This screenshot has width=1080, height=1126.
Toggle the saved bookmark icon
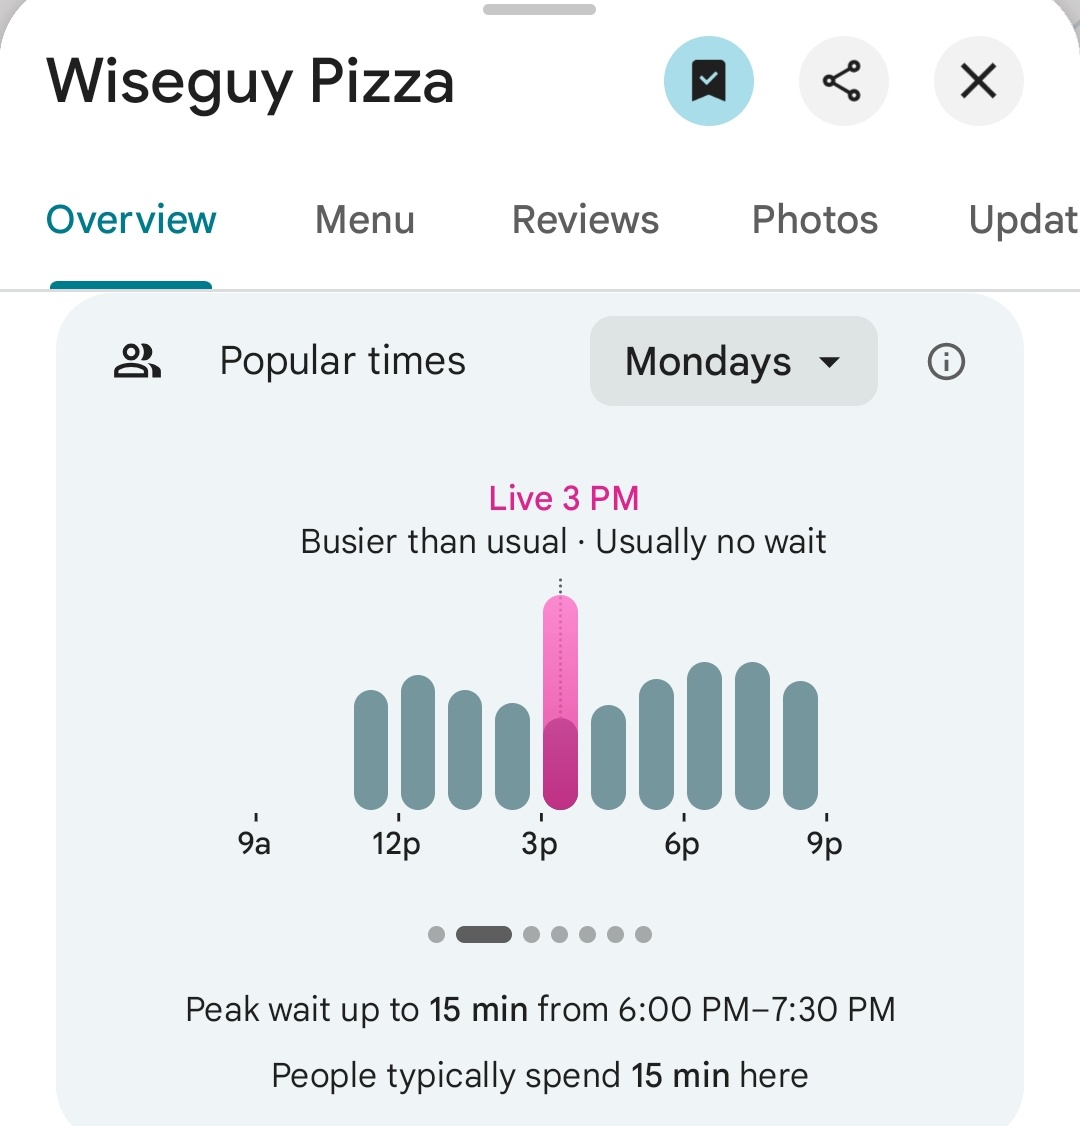pos(708,82)
